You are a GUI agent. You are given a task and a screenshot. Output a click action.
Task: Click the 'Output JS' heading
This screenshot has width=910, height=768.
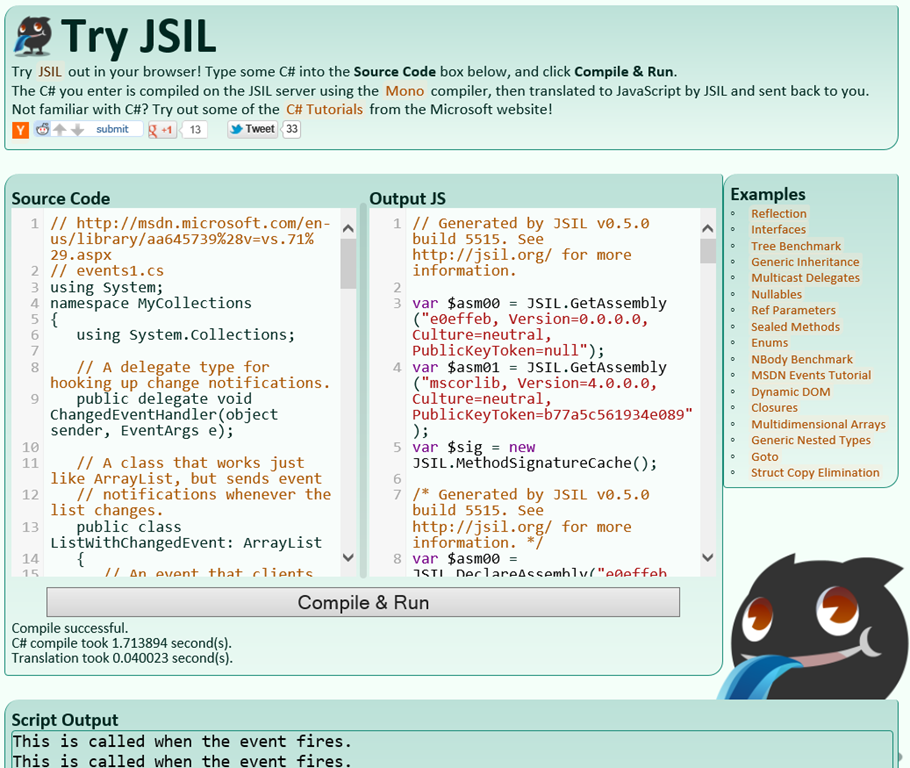pos(407,199)
